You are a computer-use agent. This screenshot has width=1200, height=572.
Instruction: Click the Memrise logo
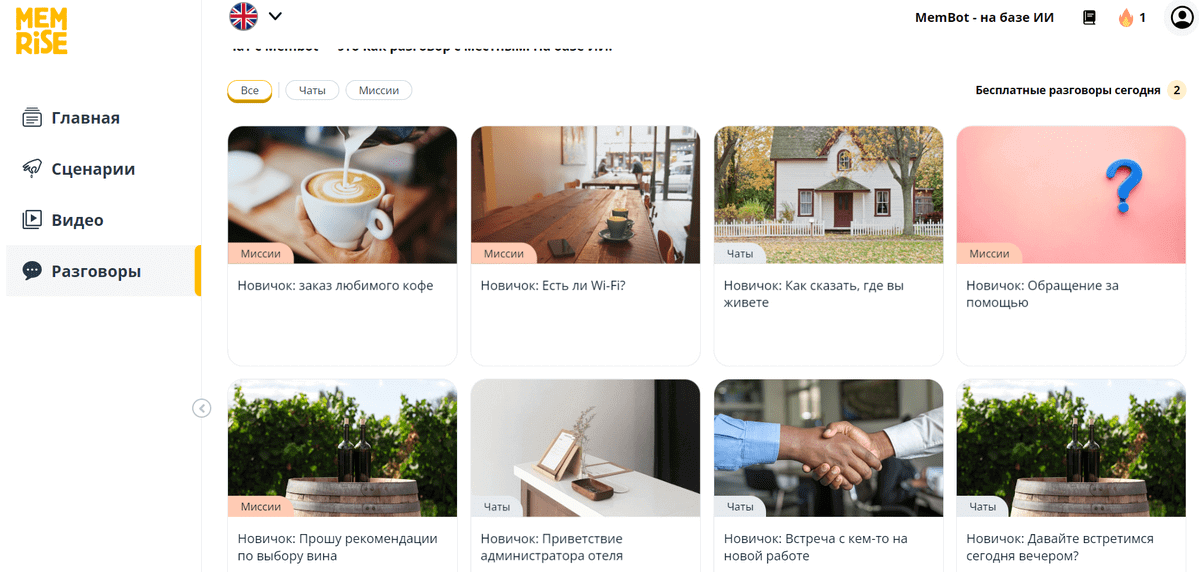(41, 30)
